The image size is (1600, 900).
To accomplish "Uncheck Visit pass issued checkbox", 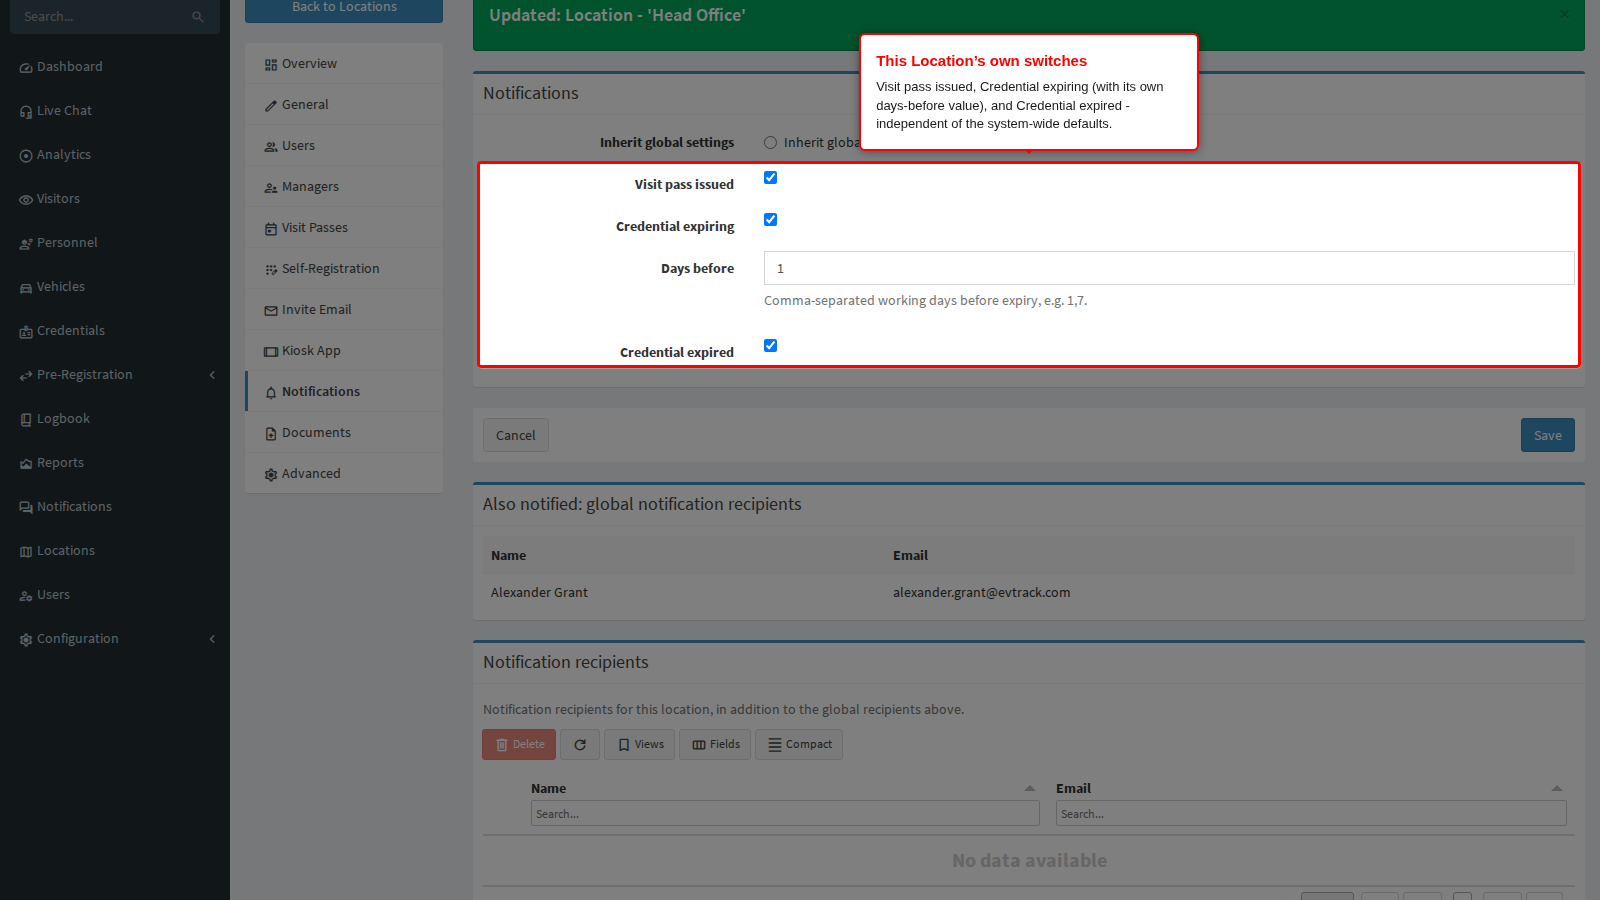I will tap(770, 178).
